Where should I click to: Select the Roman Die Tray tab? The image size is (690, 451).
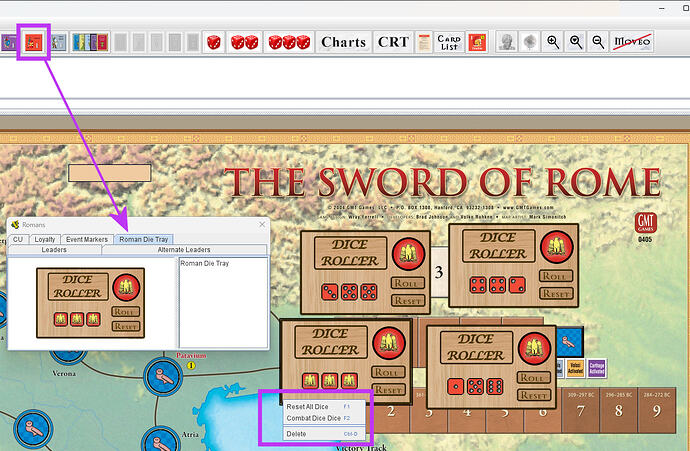click(143, 239)
